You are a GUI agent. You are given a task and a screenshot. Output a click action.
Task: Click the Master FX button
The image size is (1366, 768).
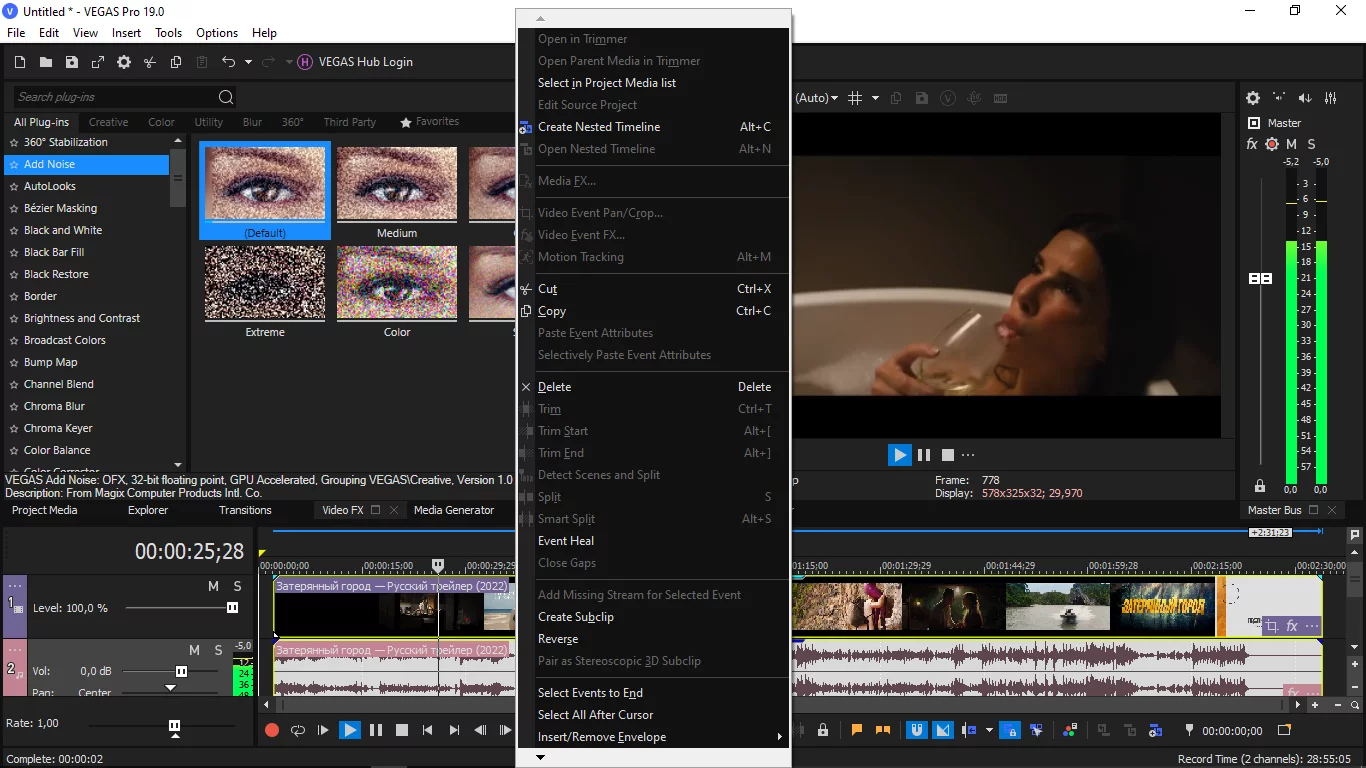[1252, 144]
